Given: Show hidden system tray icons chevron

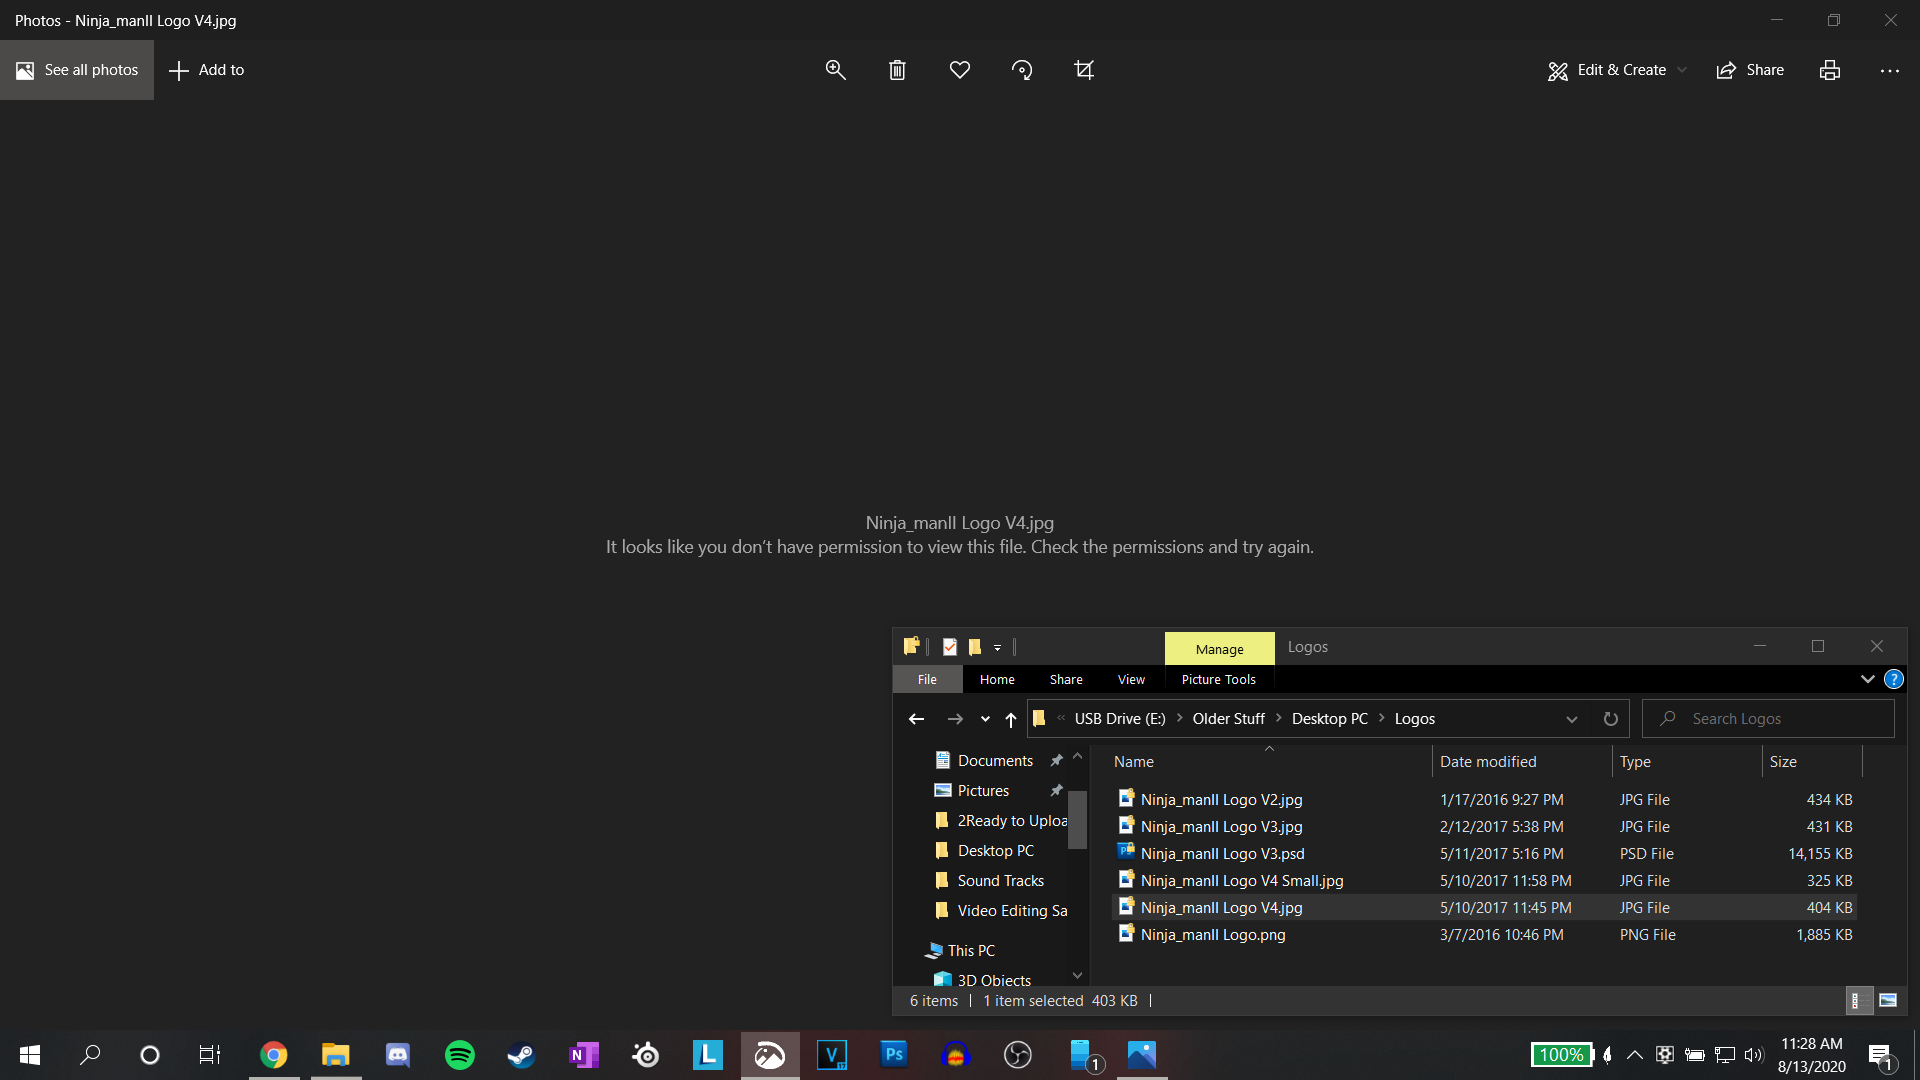Looking at the screenshot, I should coord(1635,1055).
